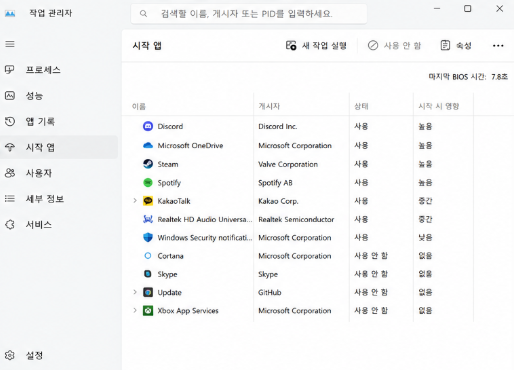Select the Skype row name

tap(167, 274)
